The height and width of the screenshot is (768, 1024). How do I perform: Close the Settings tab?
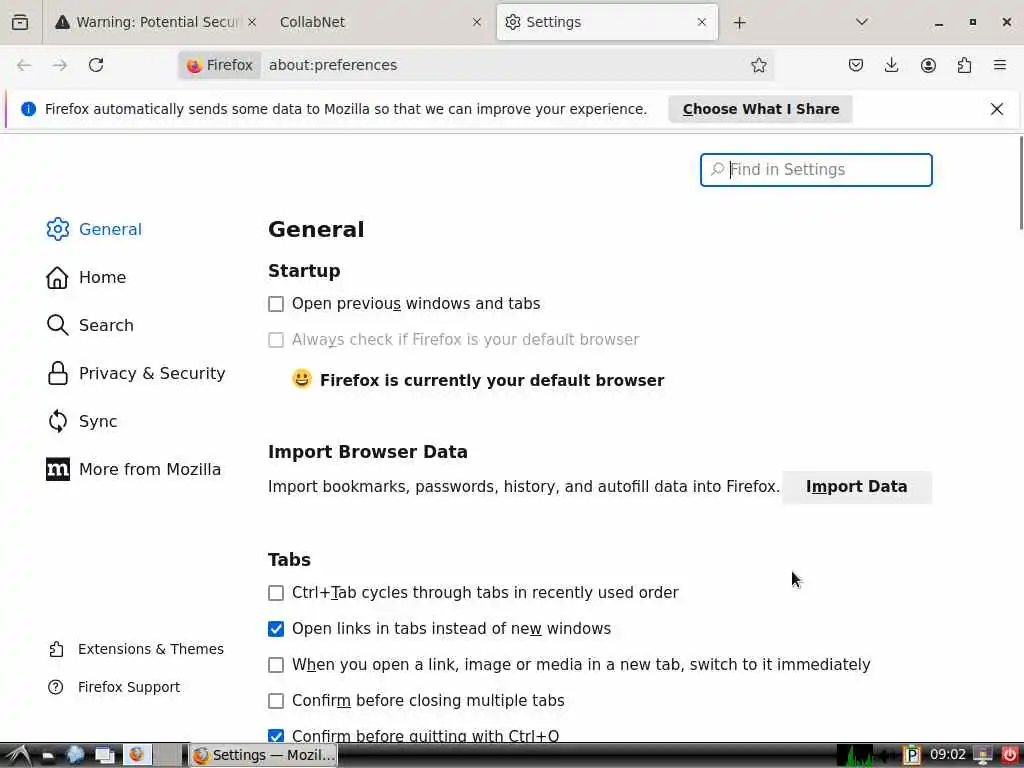pyautogui.click(x=701, y=22)
